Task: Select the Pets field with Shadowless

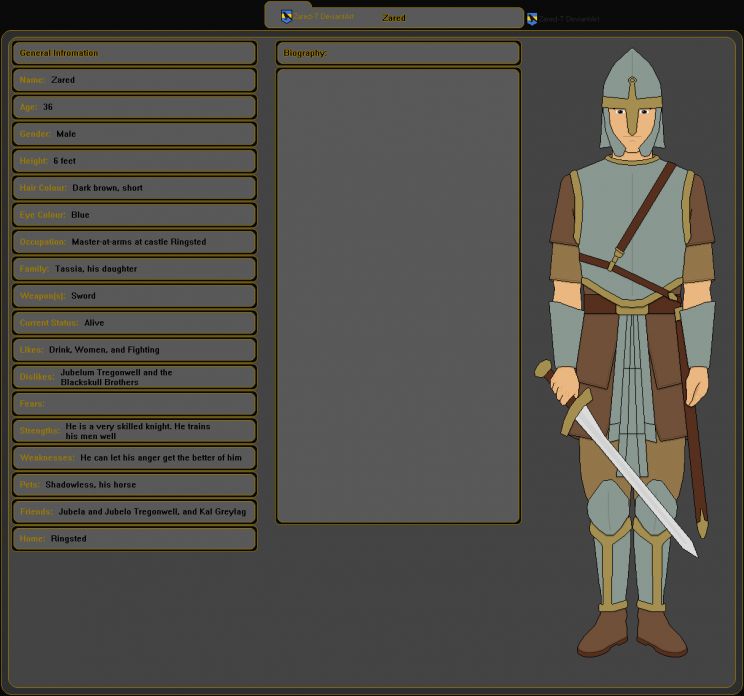Action: click(x=134, y=485)
